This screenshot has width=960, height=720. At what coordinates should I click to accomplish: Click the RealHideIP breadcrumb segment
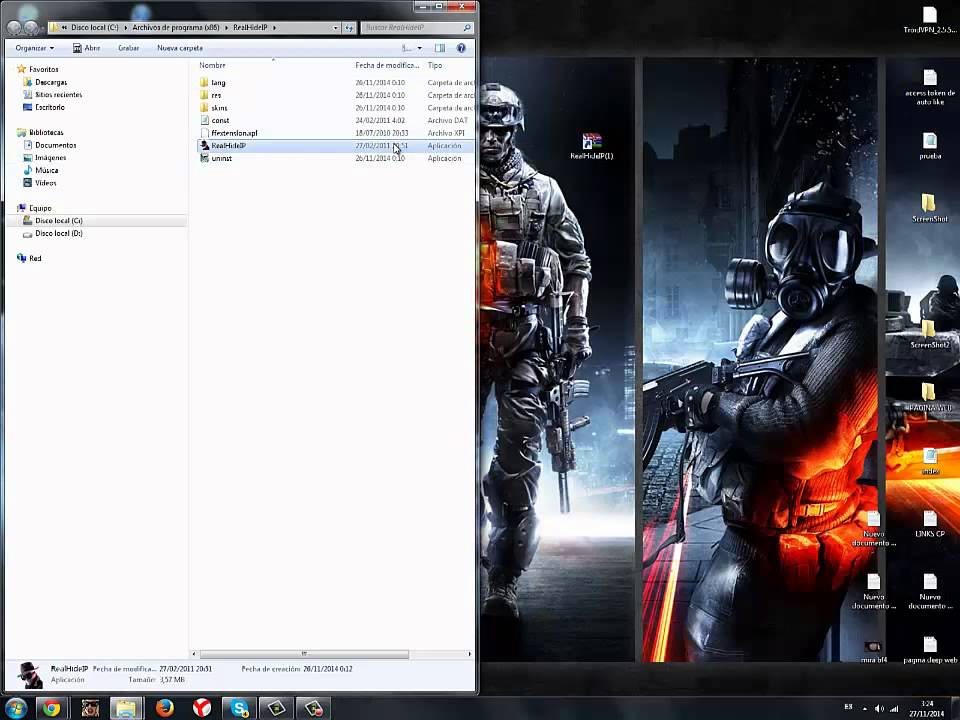(x=250, y=28)
